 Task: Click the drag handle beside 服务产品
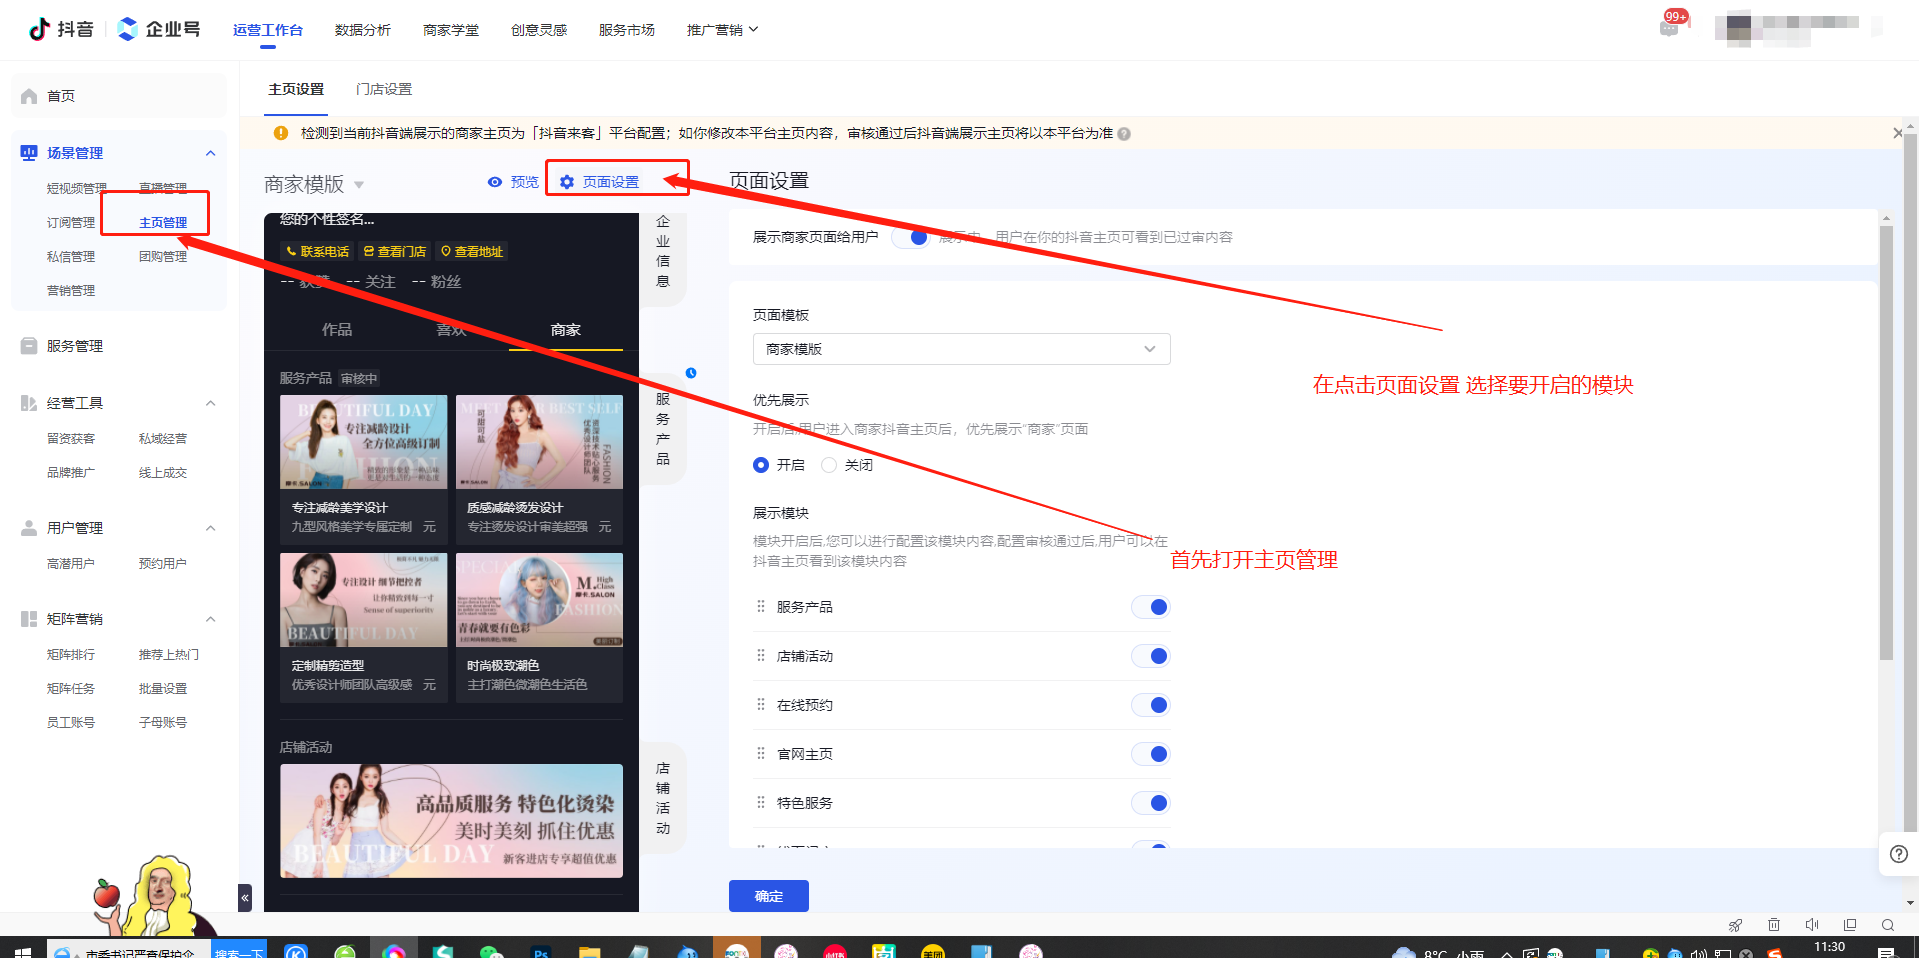[761, 606]
